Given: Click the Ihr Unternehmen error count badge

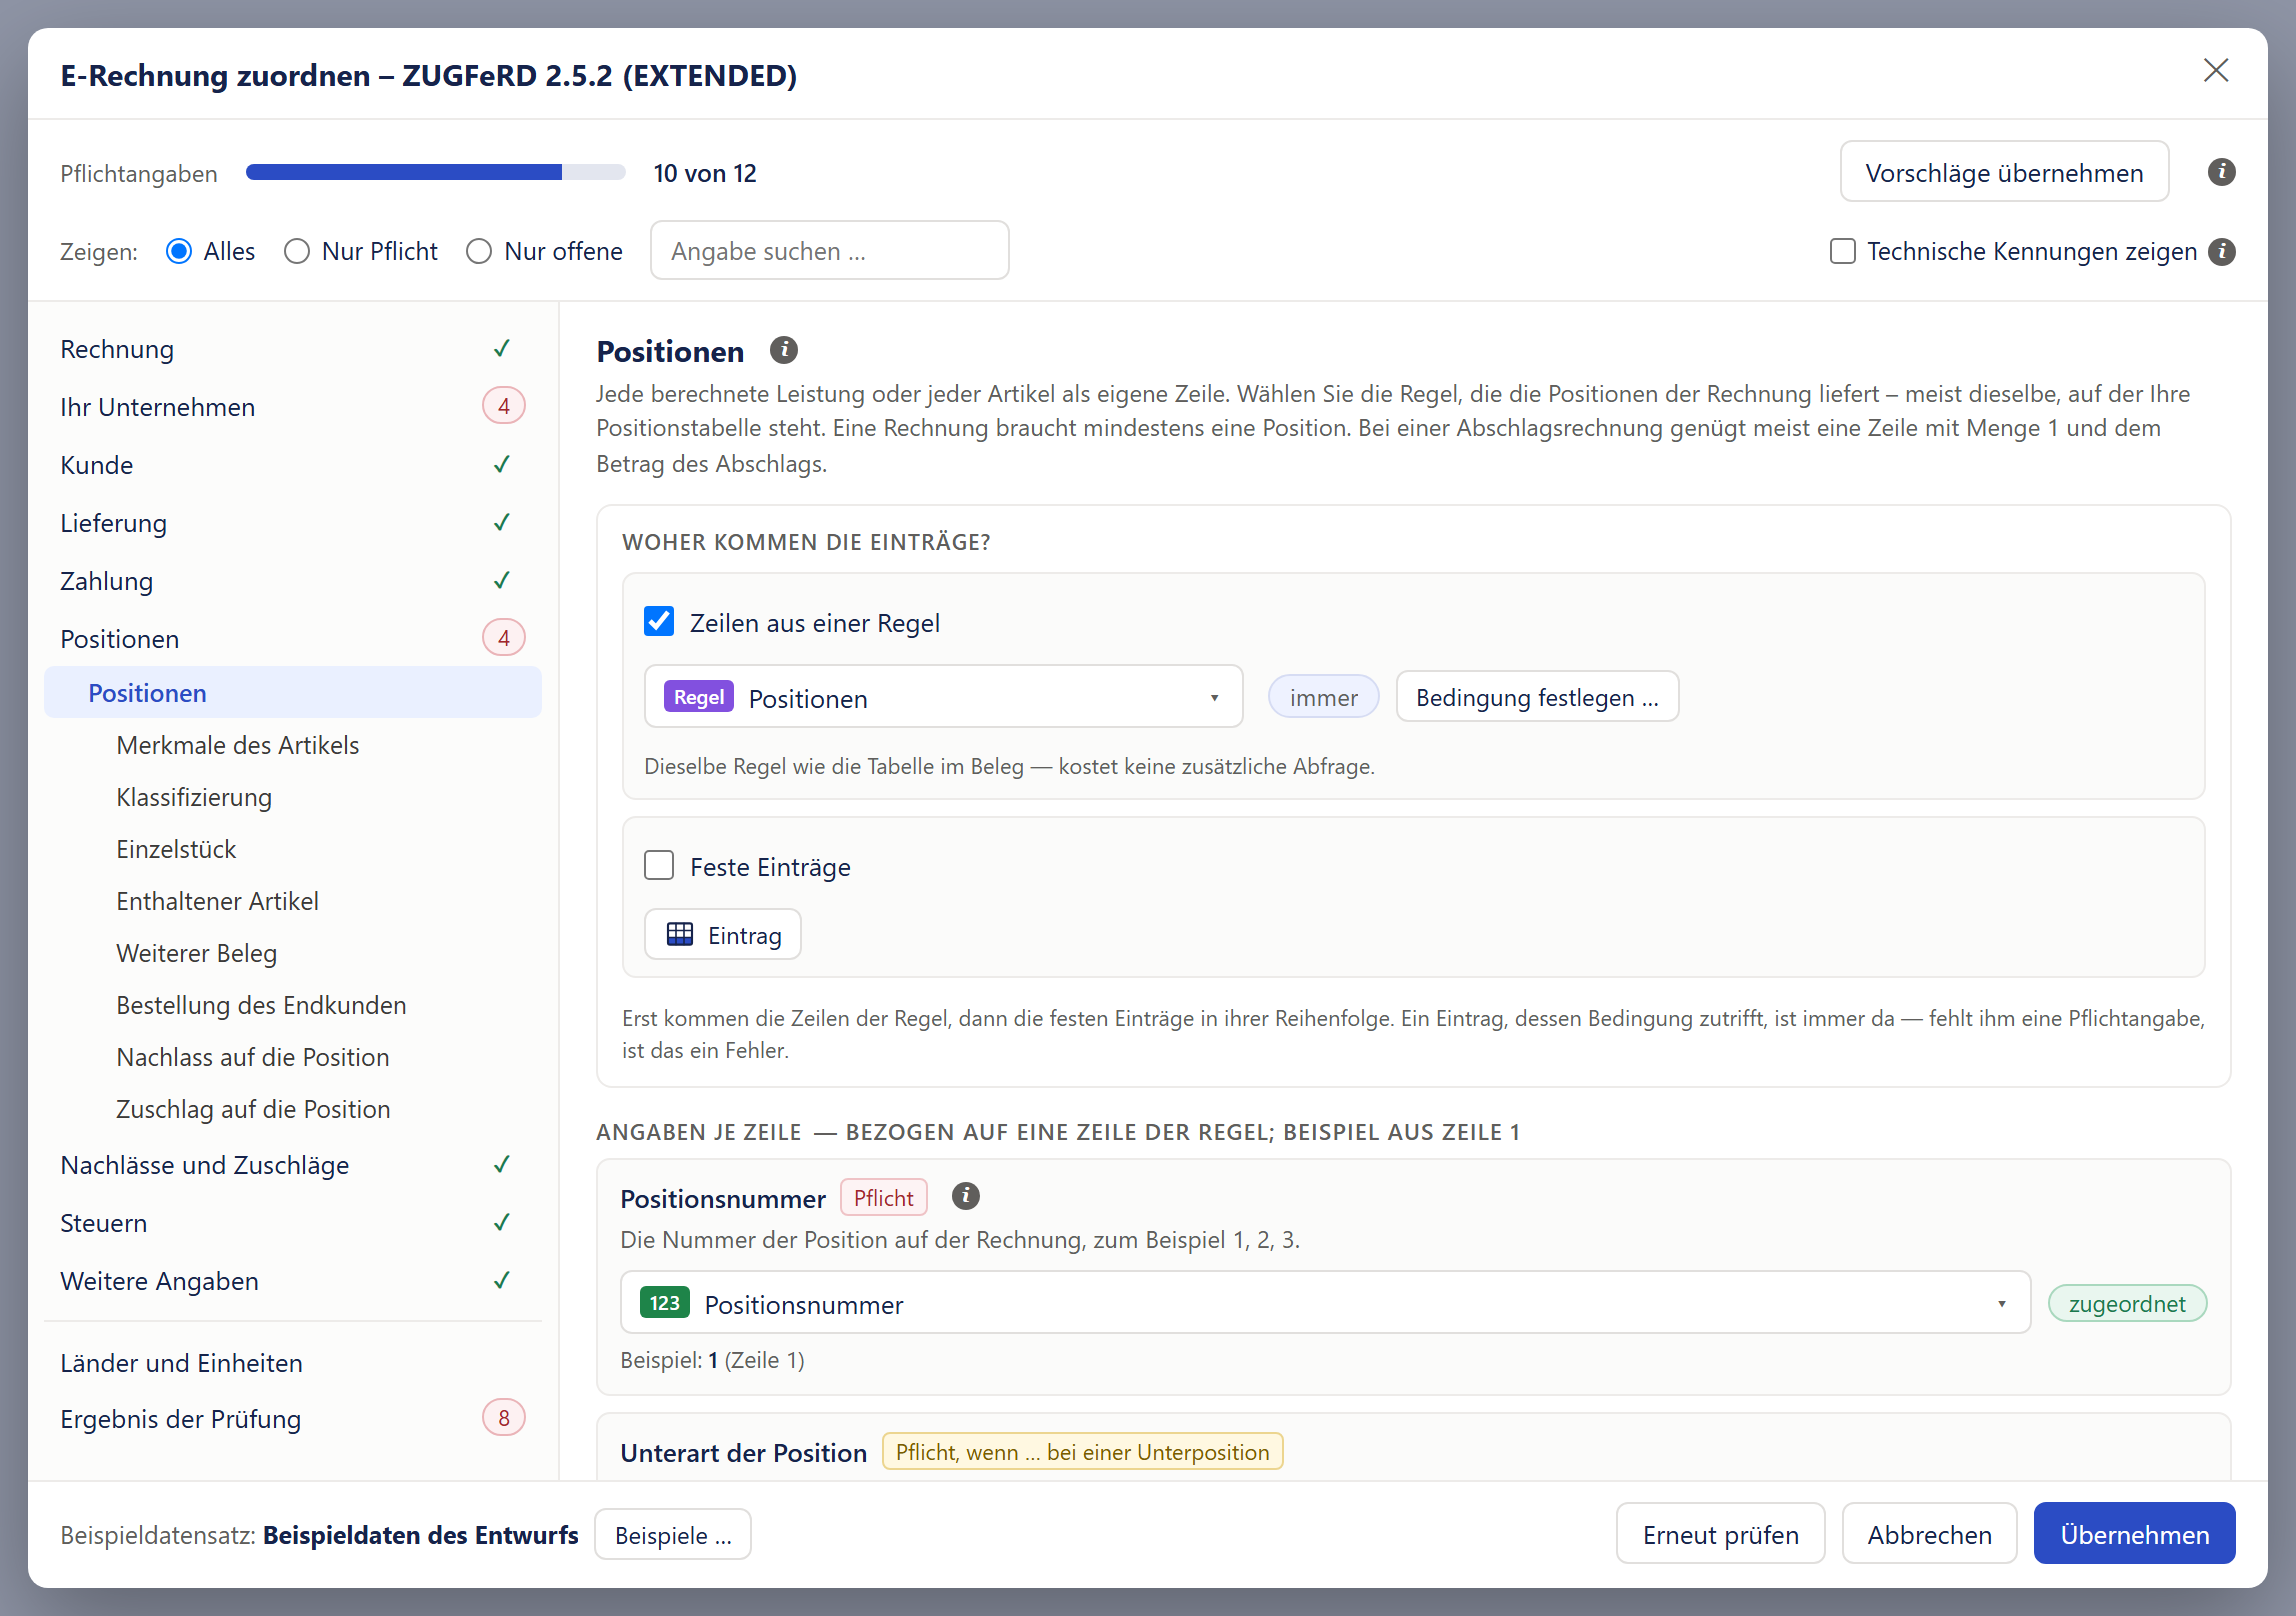Looking at the screenshot, I should [504, 406].
